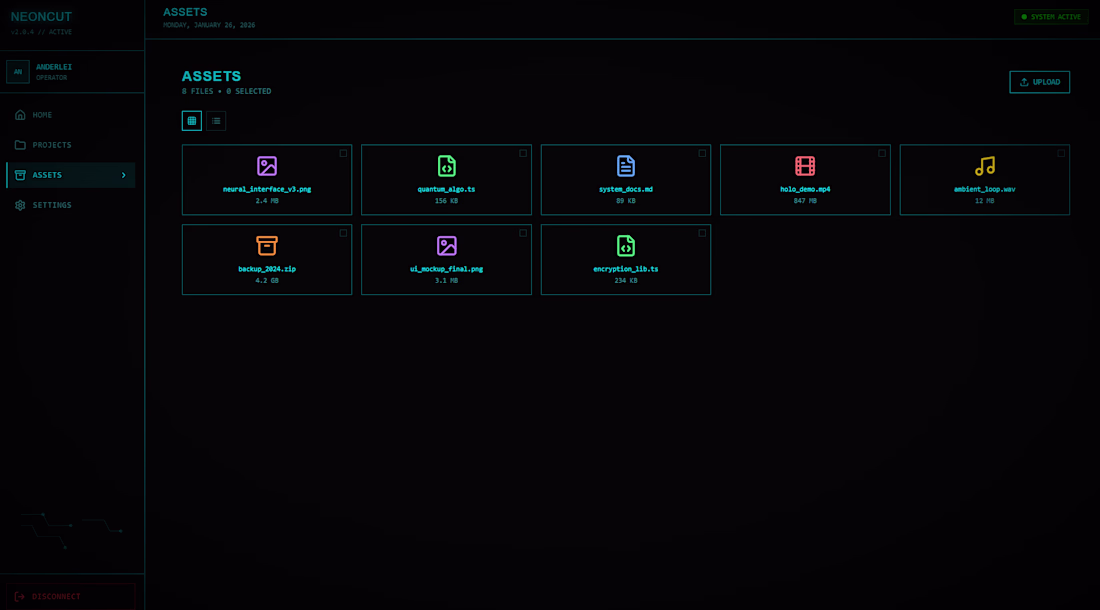This screenshot has height=610, width=1100.
Task: Click the 4.2 GB size label
Action: pos(267,280)
